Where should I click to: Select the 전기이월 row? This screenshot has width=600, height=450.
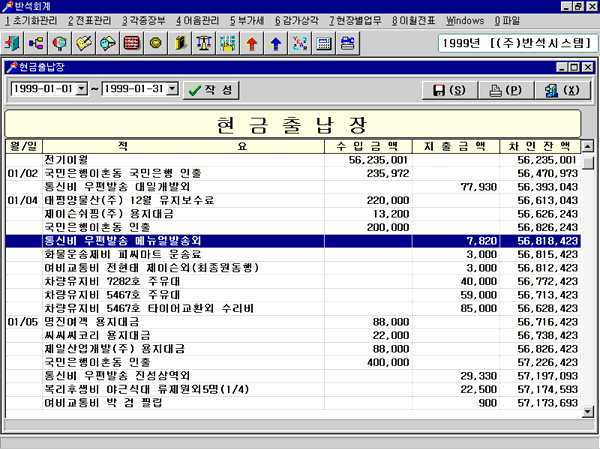pyautogui.click(x=293, y=160)
